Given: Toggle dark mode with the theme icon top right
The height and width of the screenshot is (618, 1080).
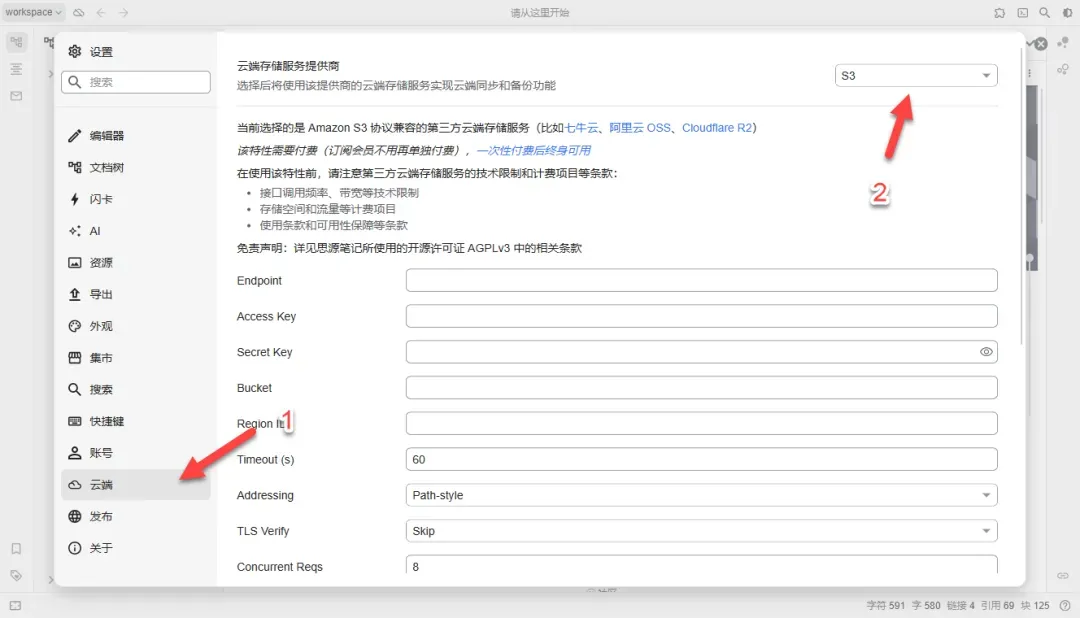Looking at the screenshot, I should pyautogui.click(x=1066, y=13).
